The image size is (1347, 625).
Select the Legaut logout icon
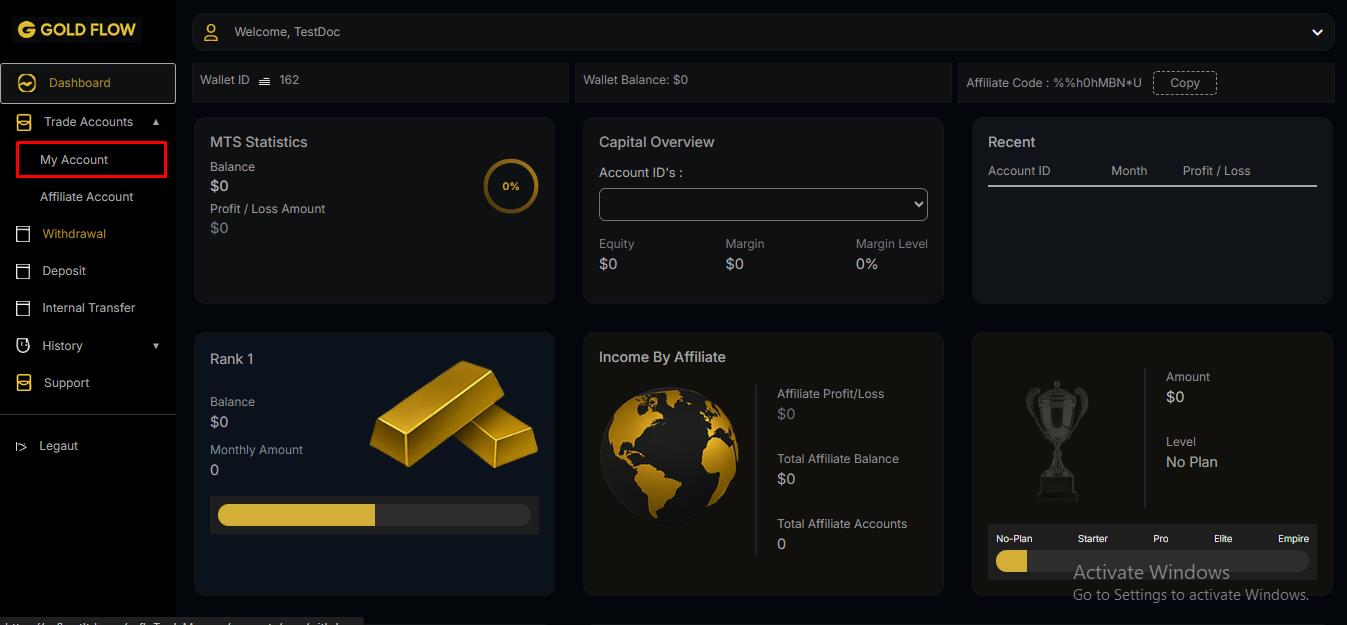(23, 445)
